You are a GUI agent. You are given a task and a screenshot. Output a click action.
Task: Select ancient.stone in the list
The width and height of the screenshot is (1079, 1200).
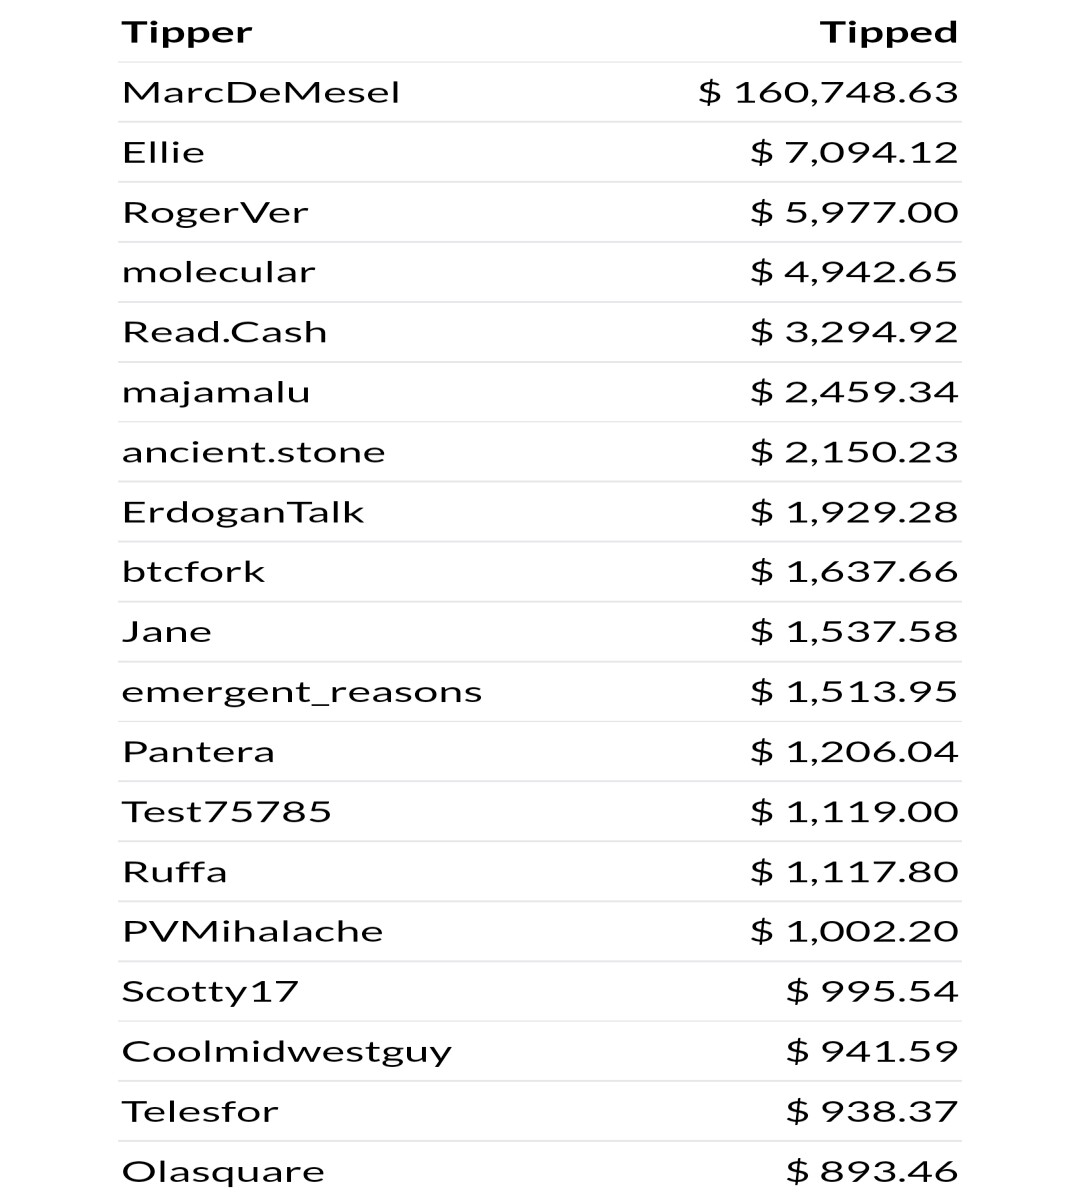(x=253, y=453)
